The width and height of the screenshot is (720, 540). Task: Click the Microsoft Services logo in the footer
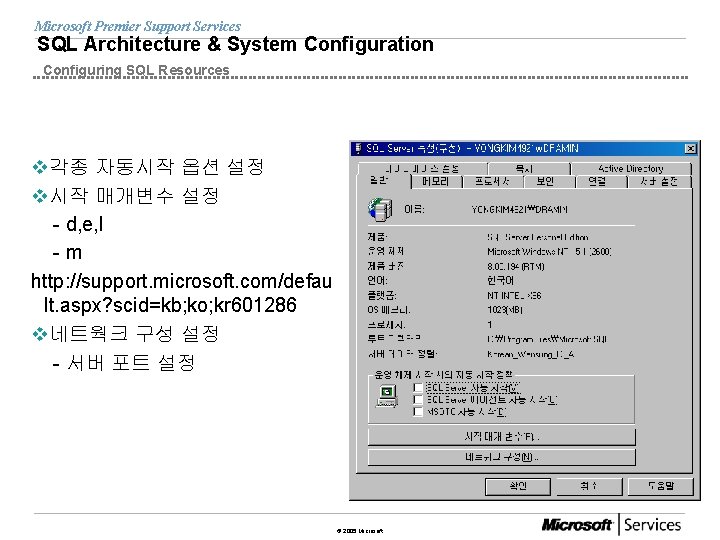(x=611, y=524)
